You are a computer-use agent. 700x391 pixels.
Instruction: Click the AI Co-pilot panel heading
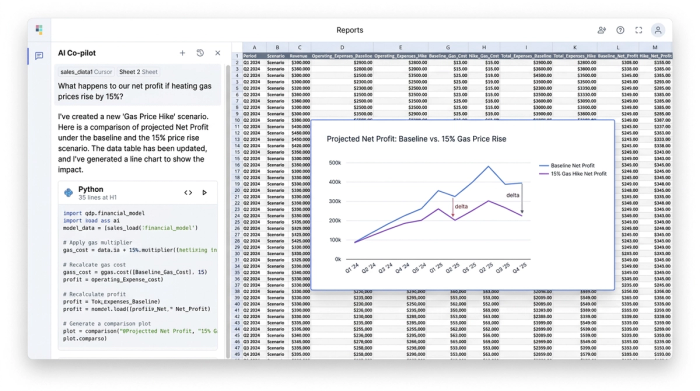(77, 53)
